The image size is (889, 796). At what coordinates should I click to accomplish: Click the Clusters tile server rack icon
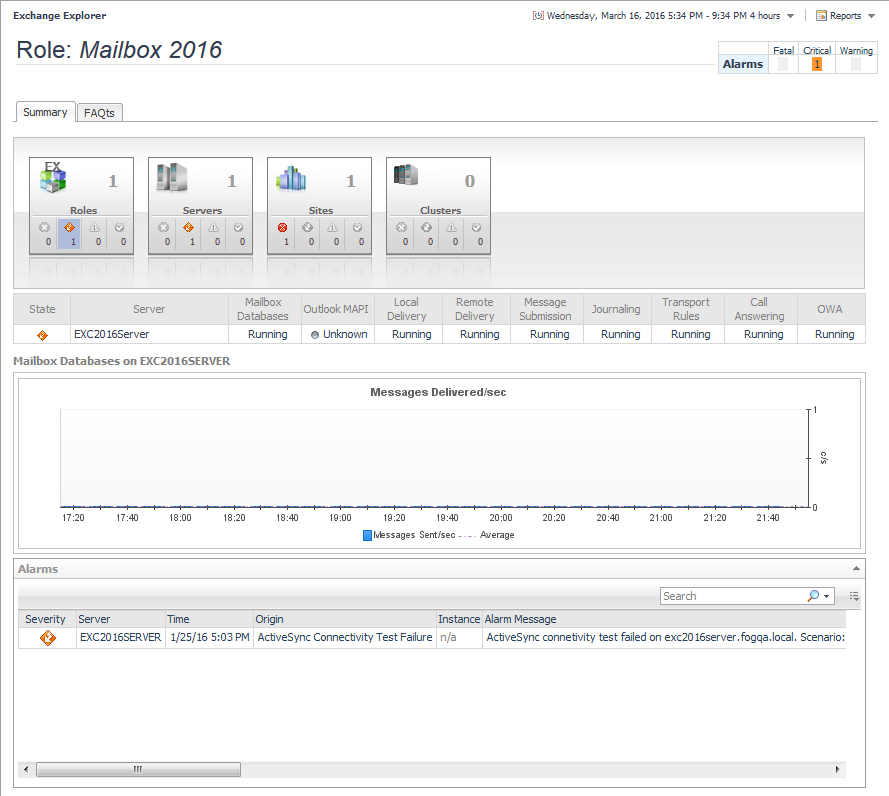click(405, 177)
